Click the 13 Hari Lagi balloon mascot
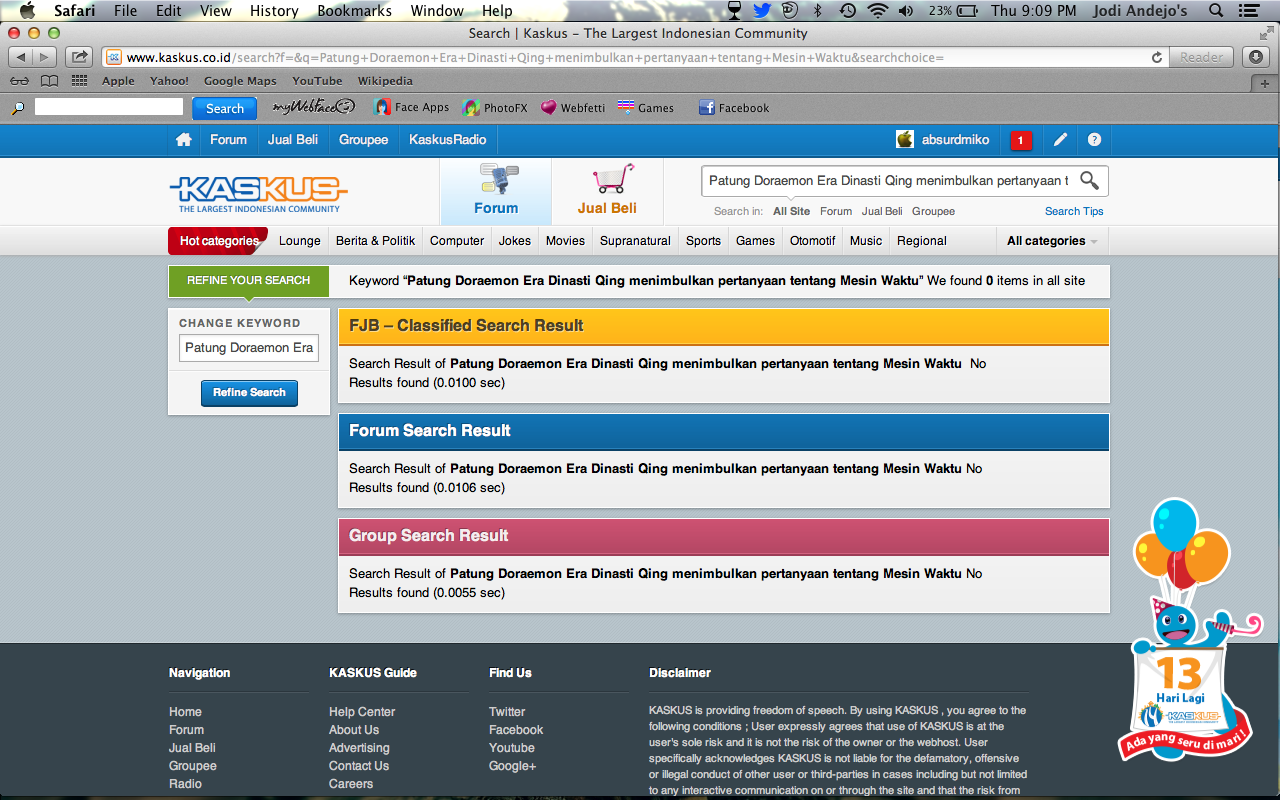This screenshot has width=1280, height=800. pos(1185,630)
